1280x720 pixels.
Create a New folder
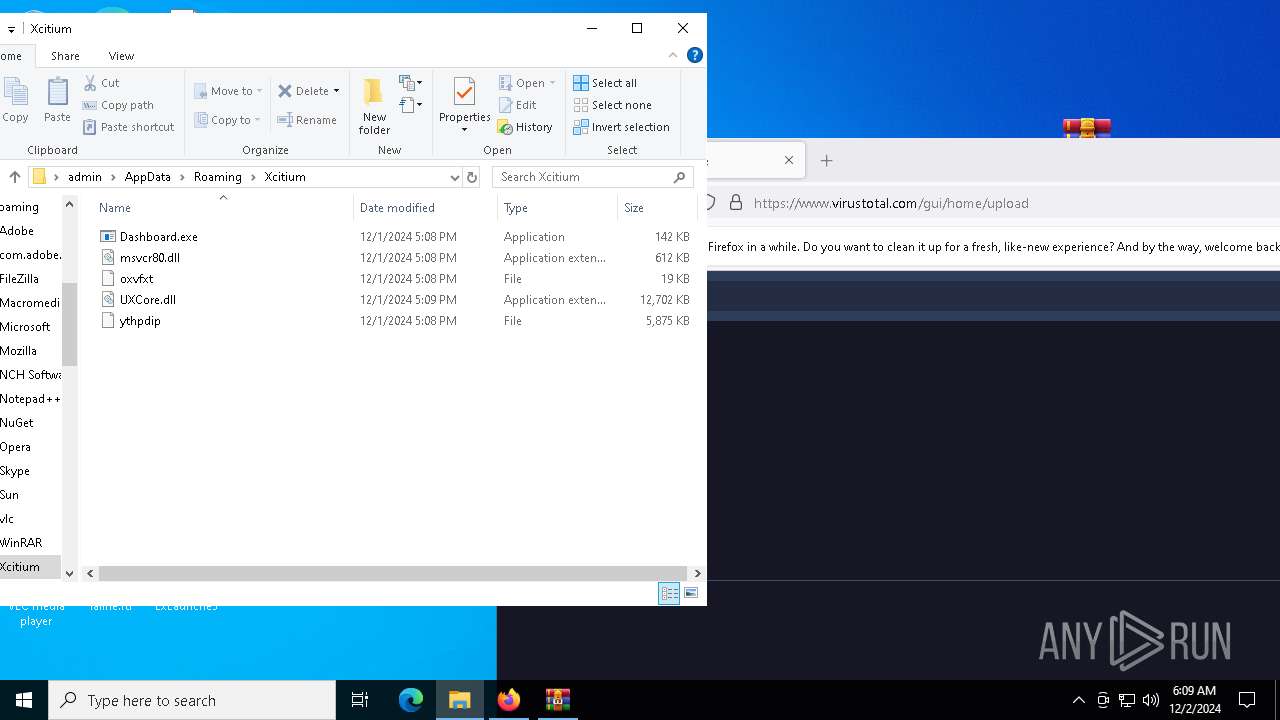[374, 106]
